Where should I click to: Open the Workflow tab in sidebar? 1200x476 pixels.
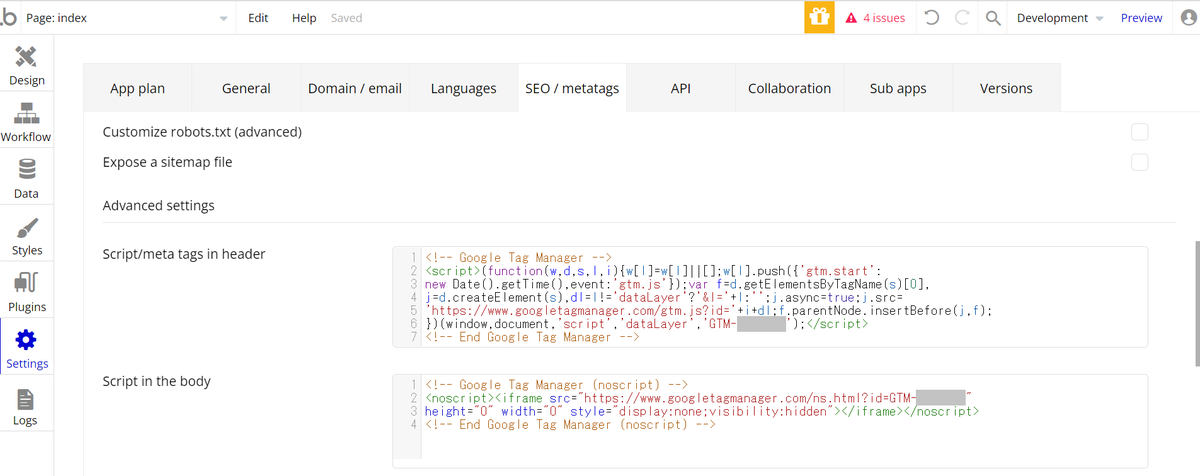click(26, 121)
